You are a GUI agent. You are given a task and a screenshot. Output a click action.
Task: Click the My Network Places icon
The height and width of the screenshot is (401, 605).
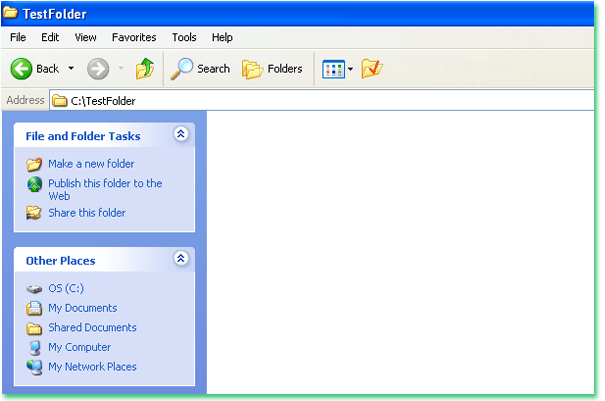coord(34,367)
